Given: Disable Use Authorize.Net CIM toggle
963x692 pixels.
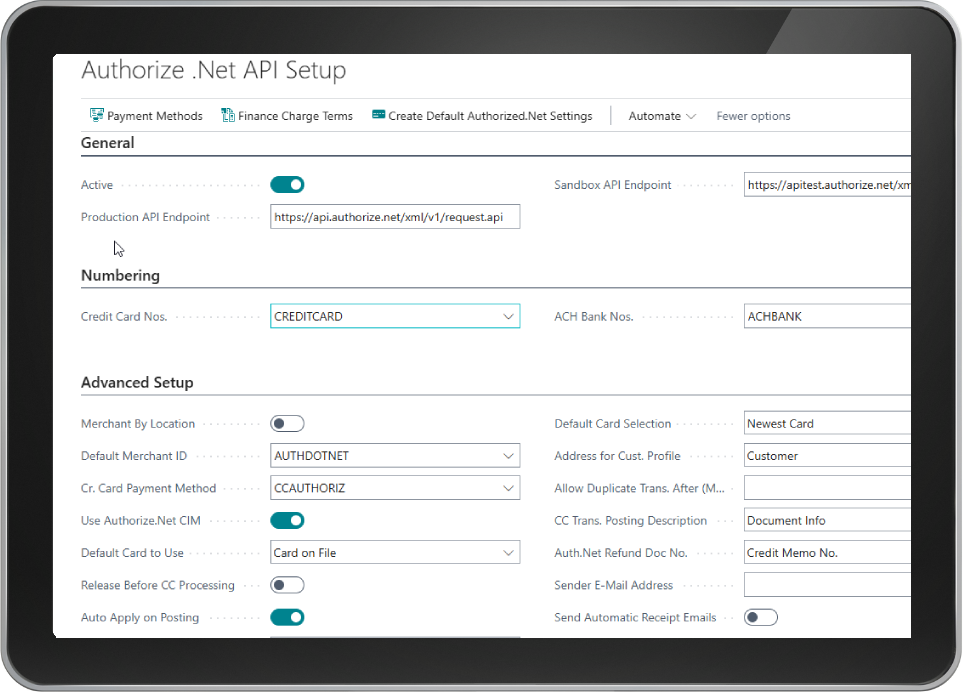Looking at the screenshot, I should [x=287, y=521].
